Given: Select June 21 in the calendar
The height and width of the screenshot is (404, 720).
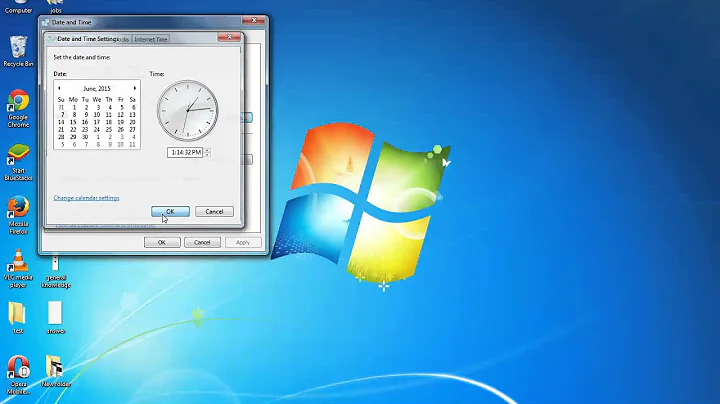Looking at the screenshot, I should click(61, 129).
